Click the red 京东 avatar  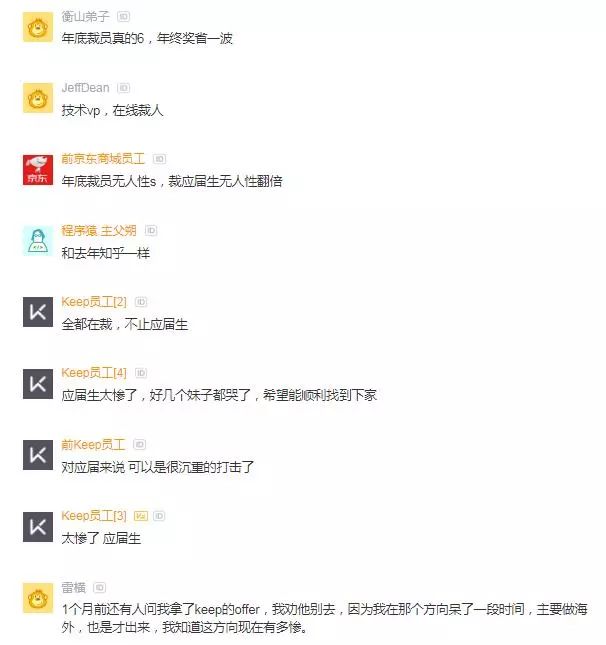tap(38, 170)
